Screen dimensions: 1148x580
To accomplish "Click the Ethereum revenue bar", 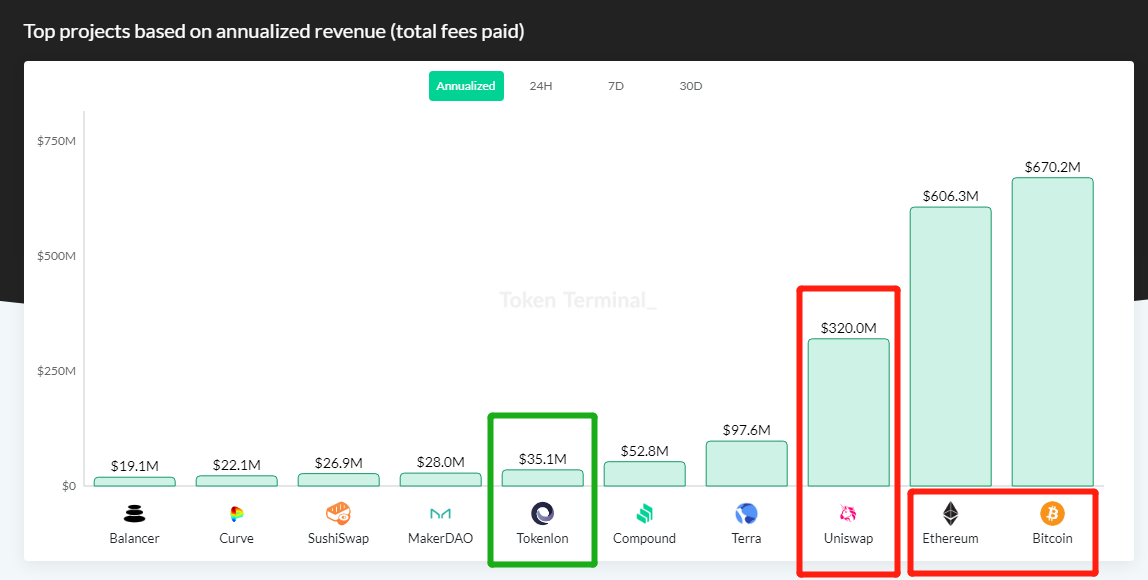I will click(950, 346).
